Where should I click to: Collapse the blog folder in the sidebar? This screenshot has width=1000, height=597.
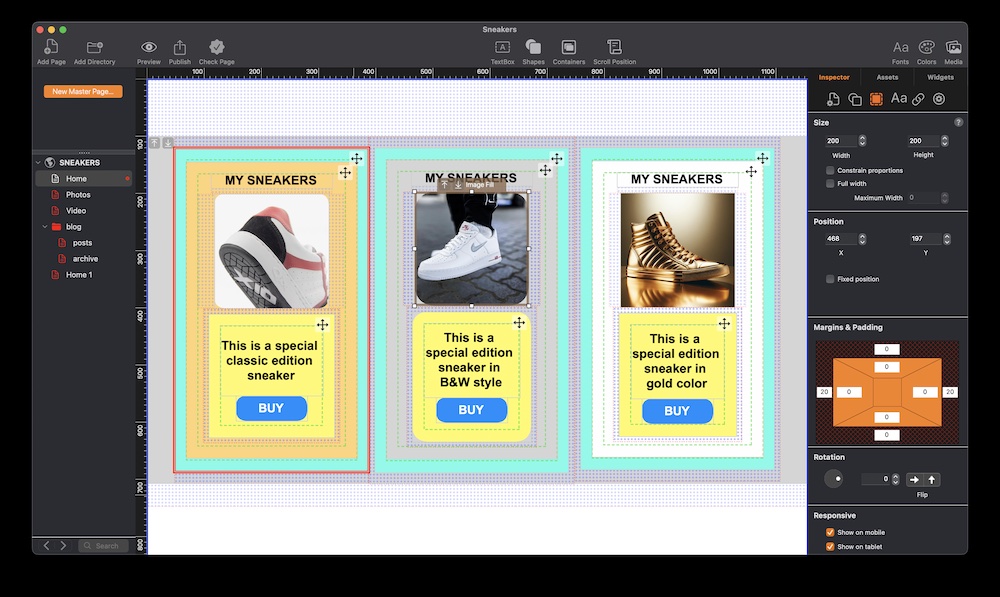click(x=43, y=226)
